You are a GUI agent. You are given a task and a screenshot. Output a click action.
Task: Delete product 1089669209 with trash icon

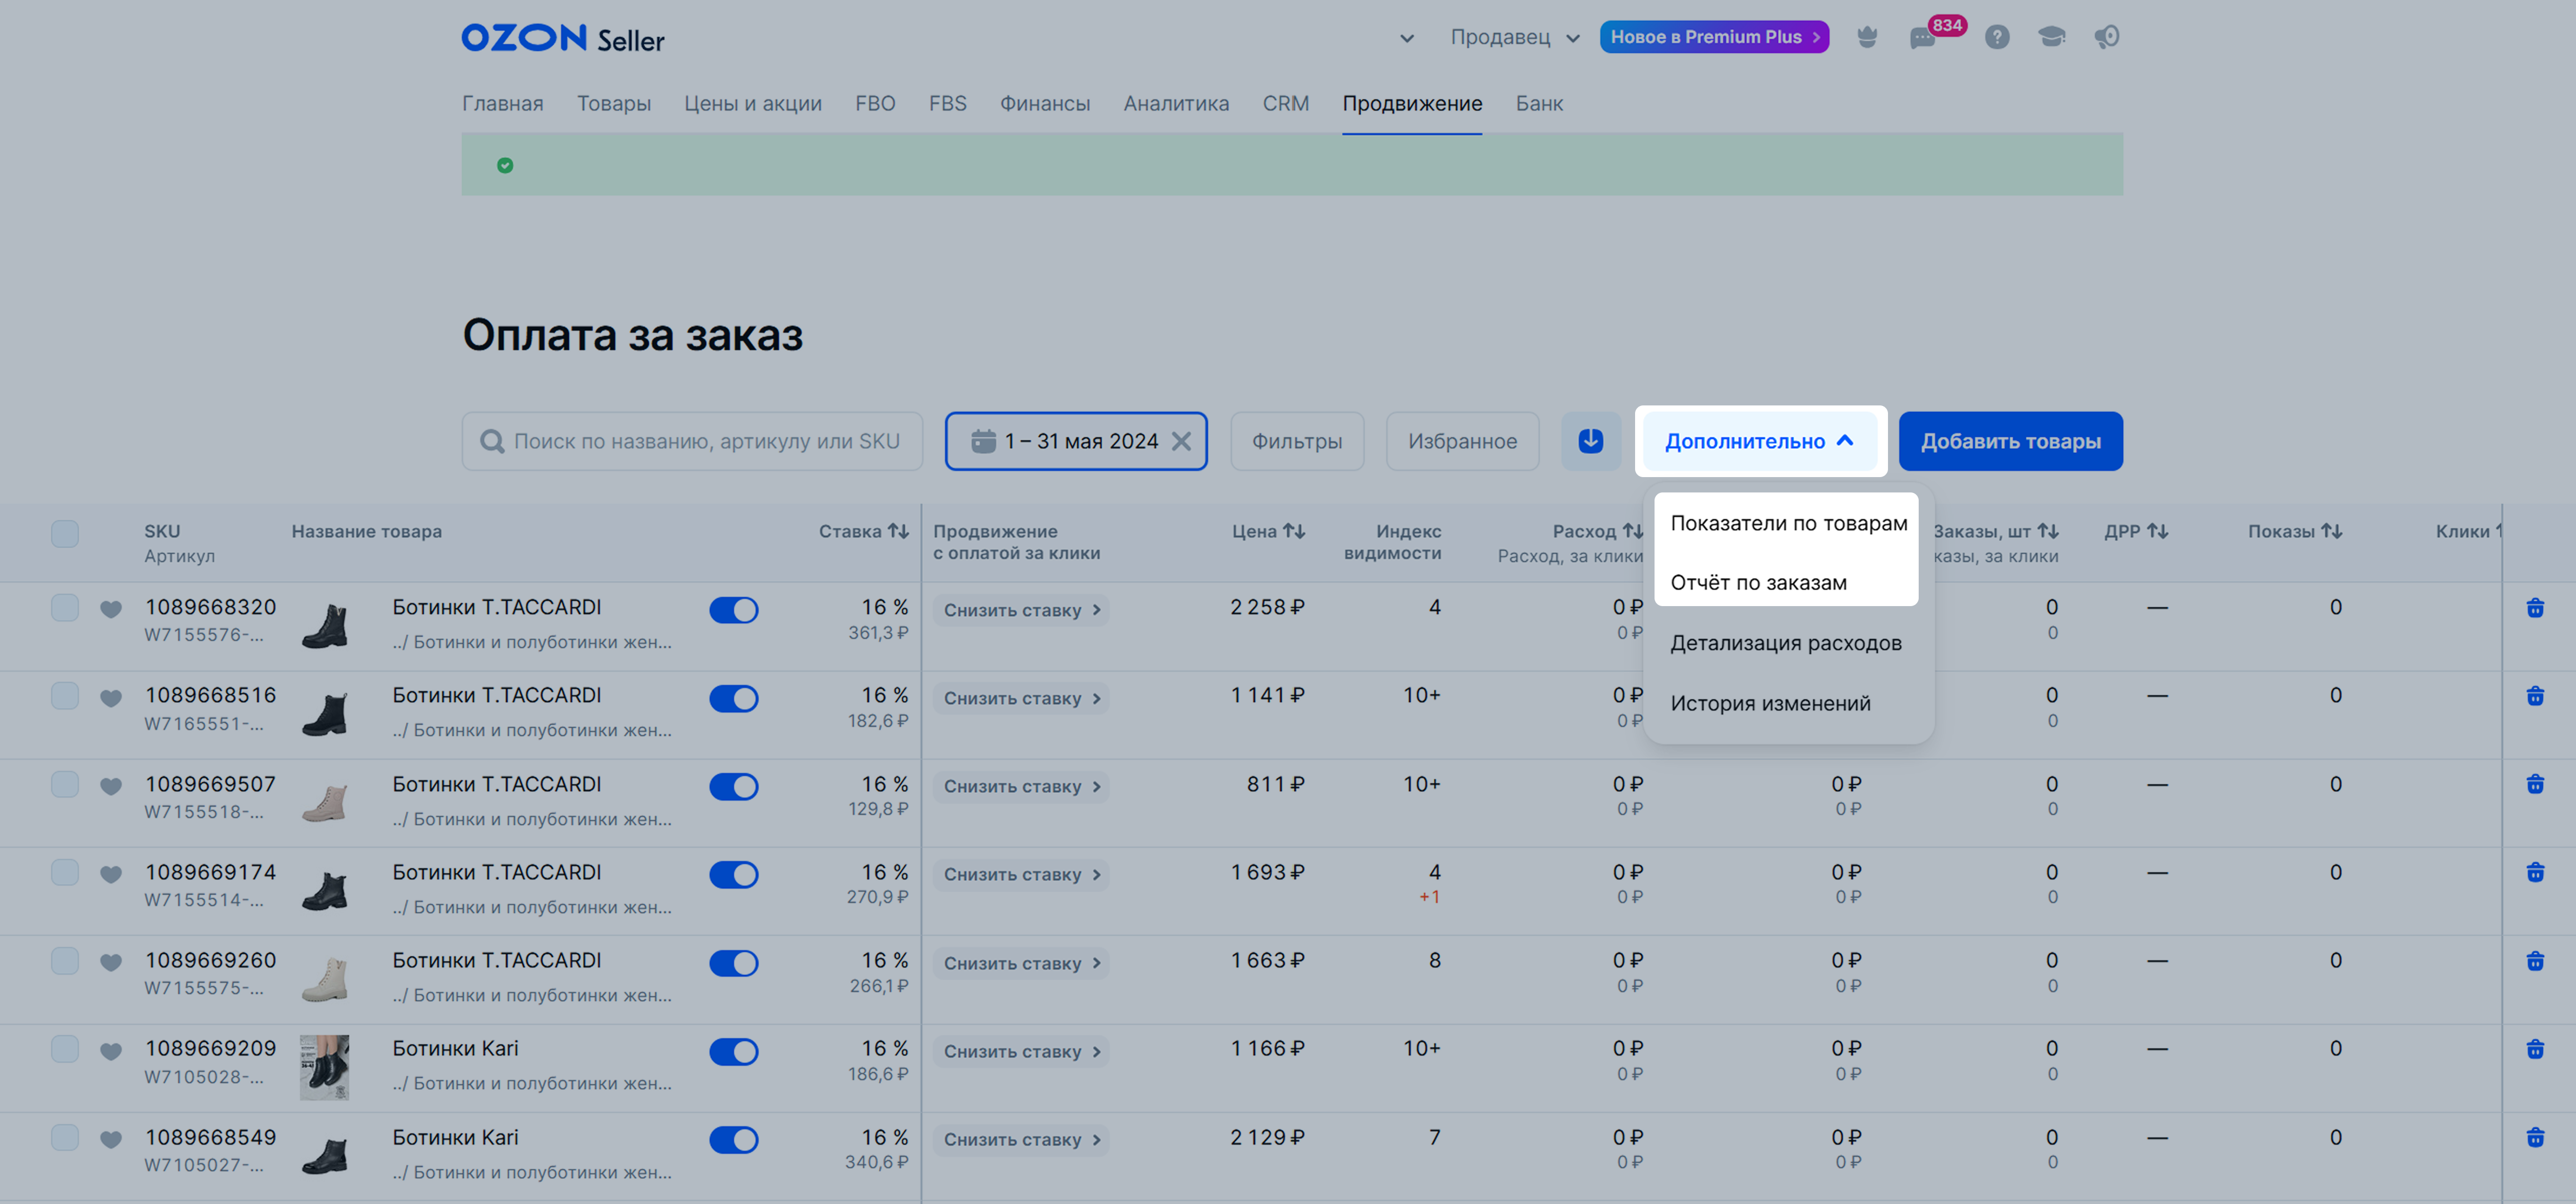pos(2535,1049)
